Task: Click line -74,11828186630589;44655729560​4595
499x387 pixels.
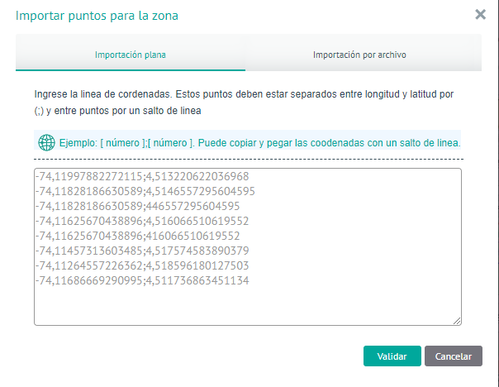Action: [137, 206]
